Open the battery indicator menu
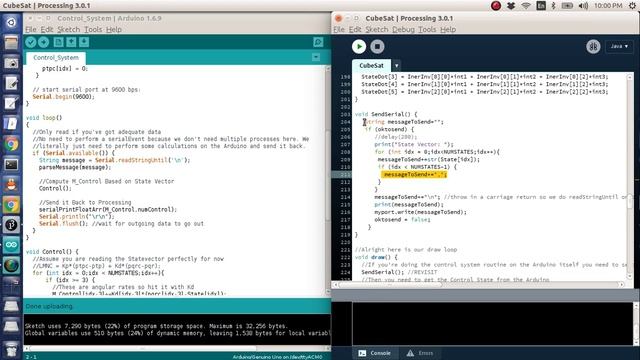This screenshot has height=360, width=640. pyautogui.click(x=567, y=6)
